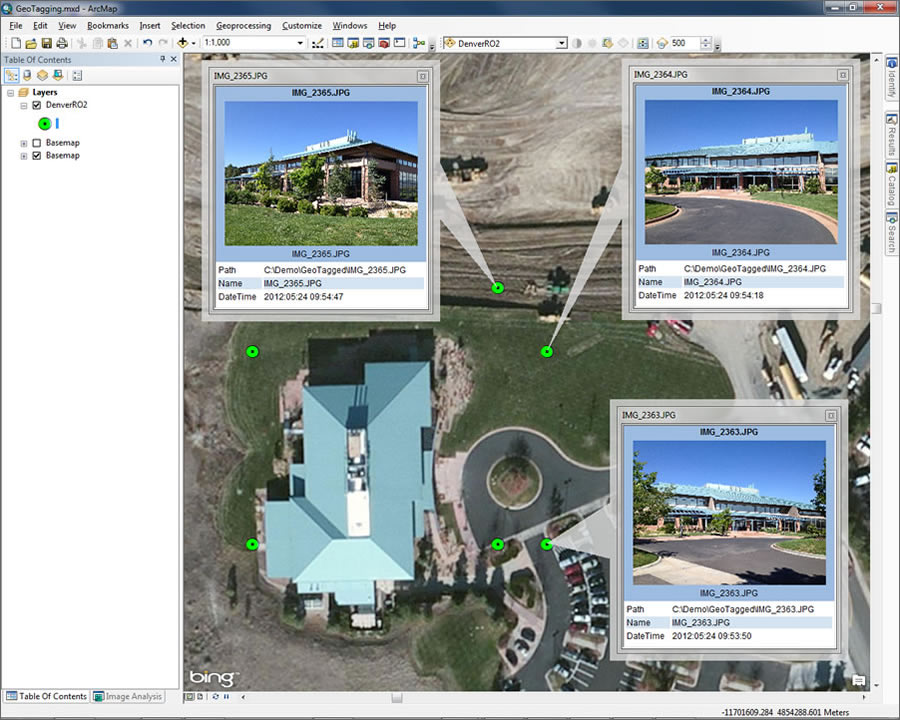Click the horizontal map scrollbar thumb
Image resolution: width=900 pixels, height=720 pixels.
click(397, 697)
